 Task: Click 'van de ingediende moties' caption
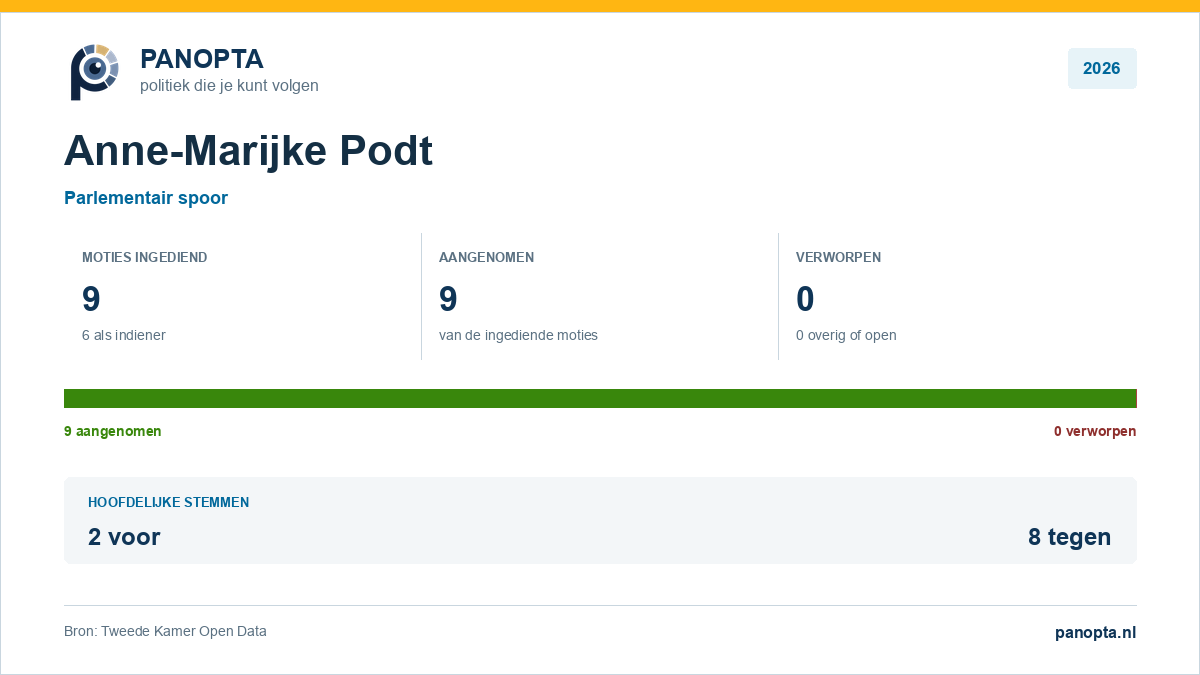(x=518, y=335)
